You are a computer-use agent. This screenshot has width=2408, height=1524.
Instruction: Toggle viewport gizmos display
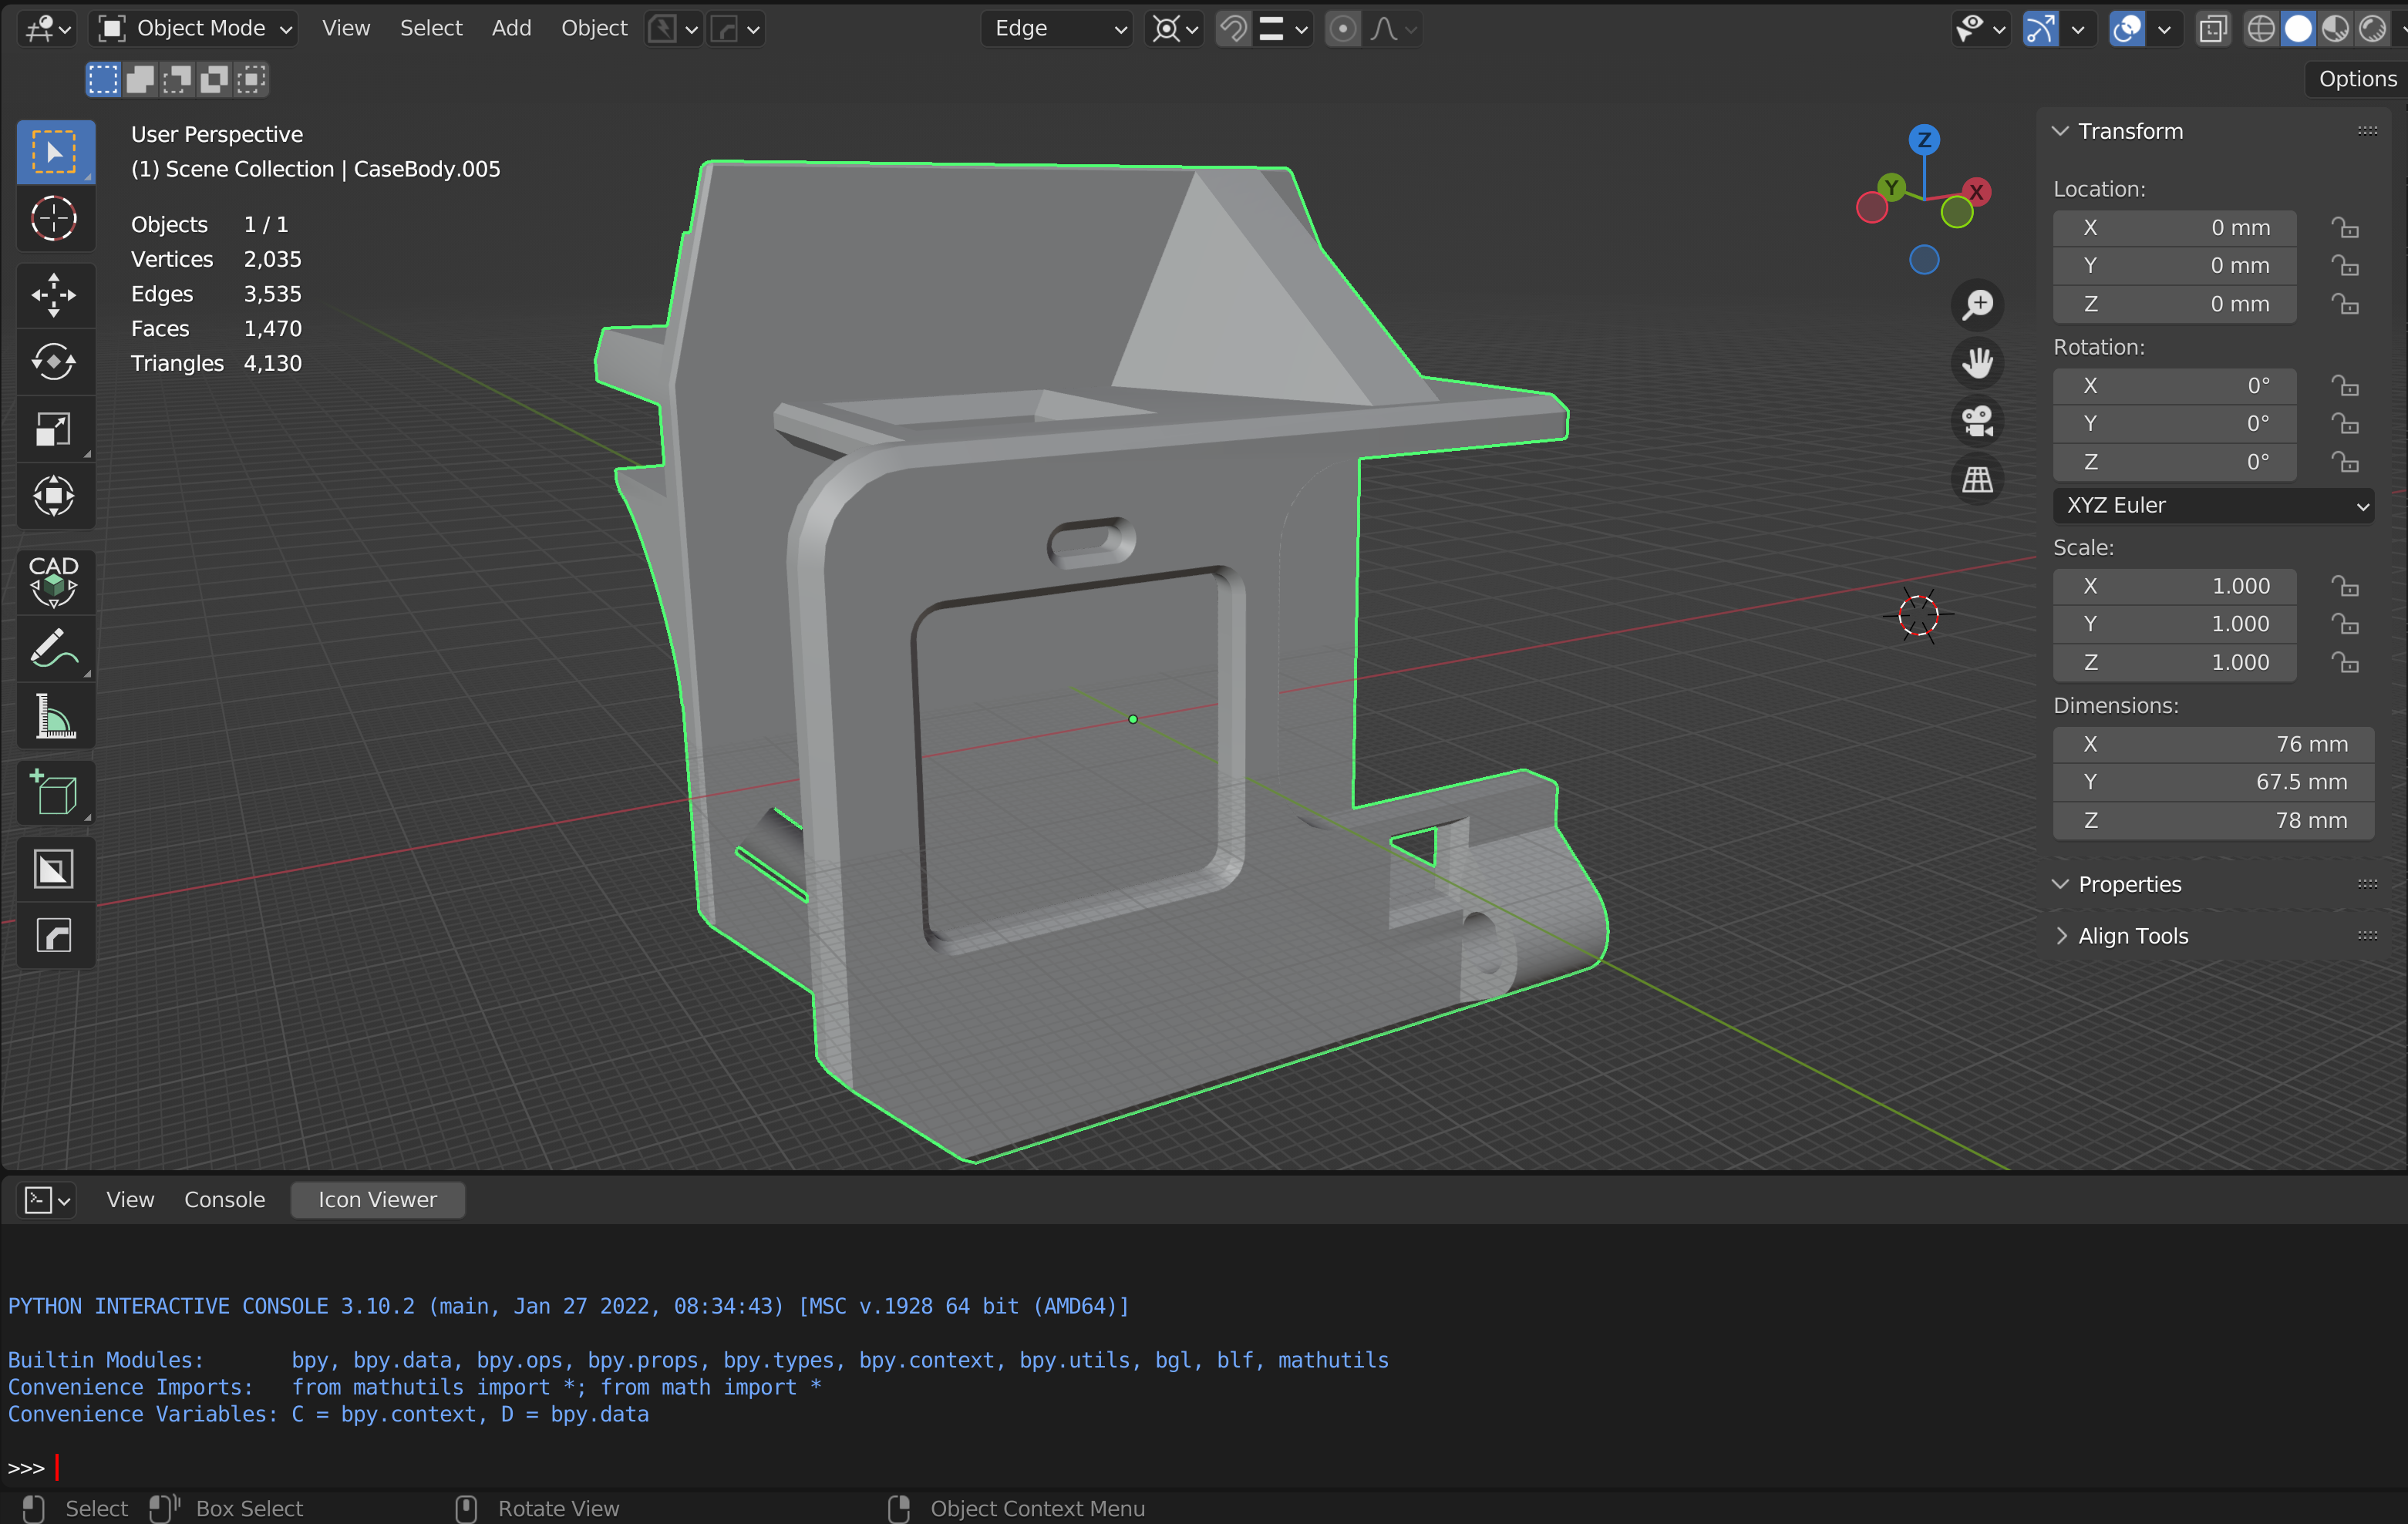tap(2040, 29)
